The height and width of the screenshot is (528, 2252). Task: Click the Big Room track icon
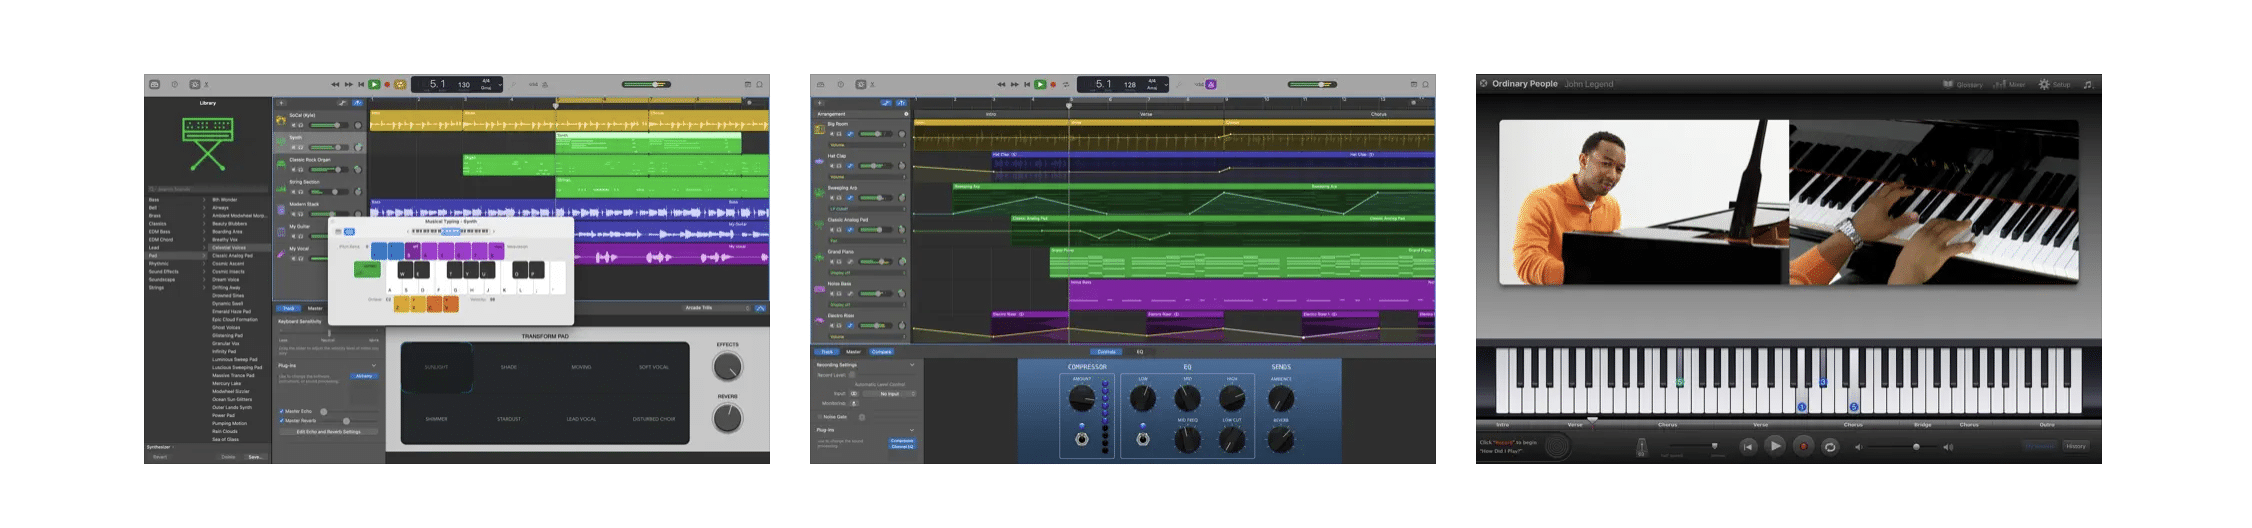click(819, 129)
